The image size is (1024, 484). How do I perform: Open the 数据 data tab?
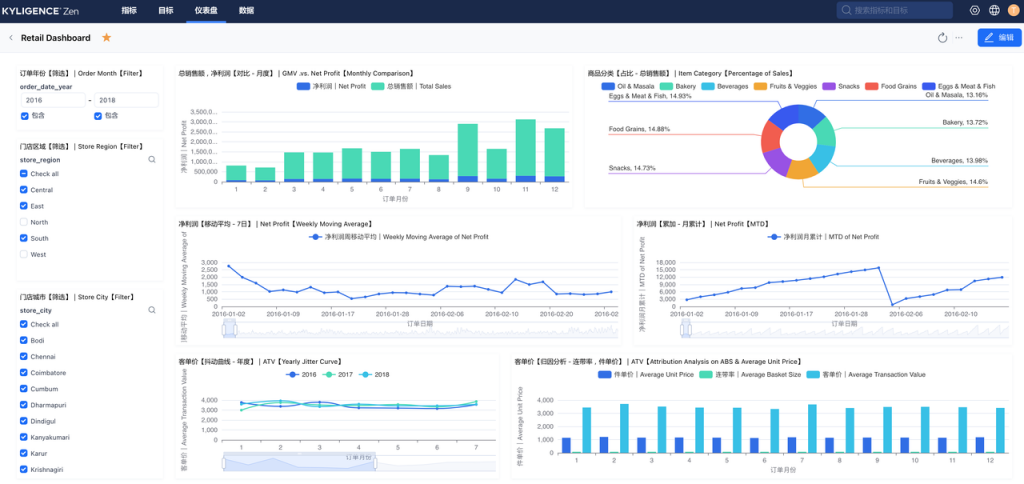click(x=246, y=10)
